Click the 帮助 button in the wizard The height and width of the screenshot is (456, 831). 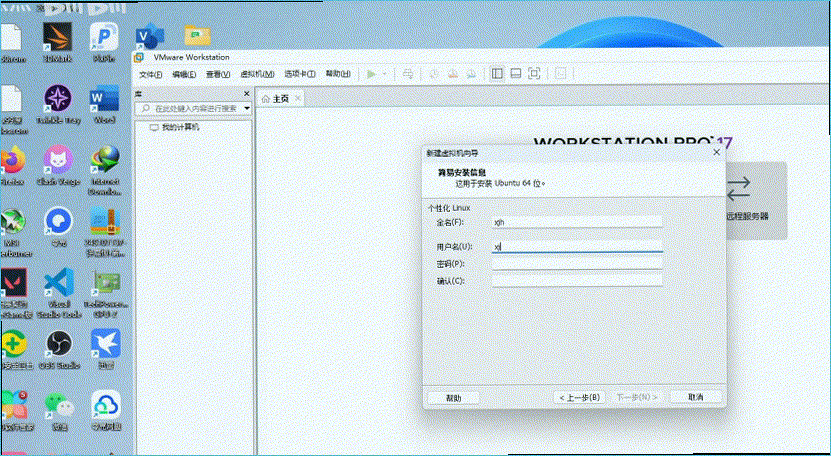pos(454,398)
